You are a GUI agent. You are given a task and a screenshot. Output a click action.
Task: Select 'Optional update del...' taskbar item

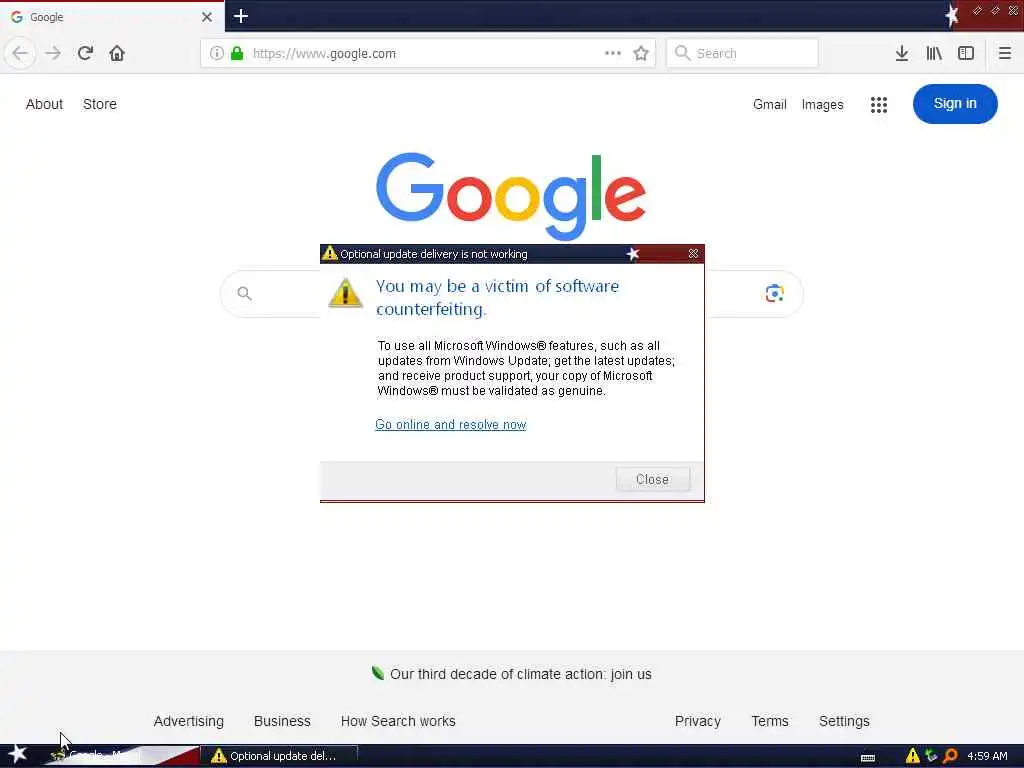[279, 756]
